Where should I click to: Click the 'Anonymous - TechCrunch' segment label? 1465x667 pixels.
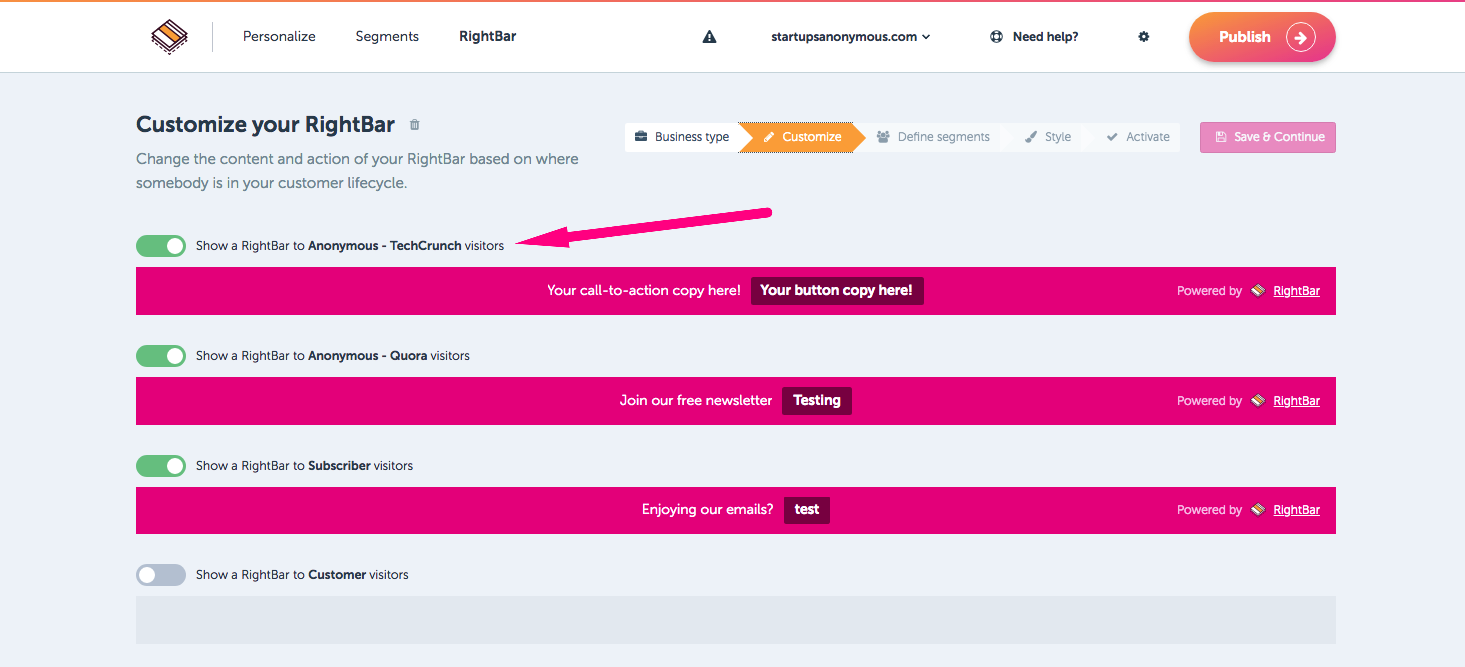tap(385, 246)
